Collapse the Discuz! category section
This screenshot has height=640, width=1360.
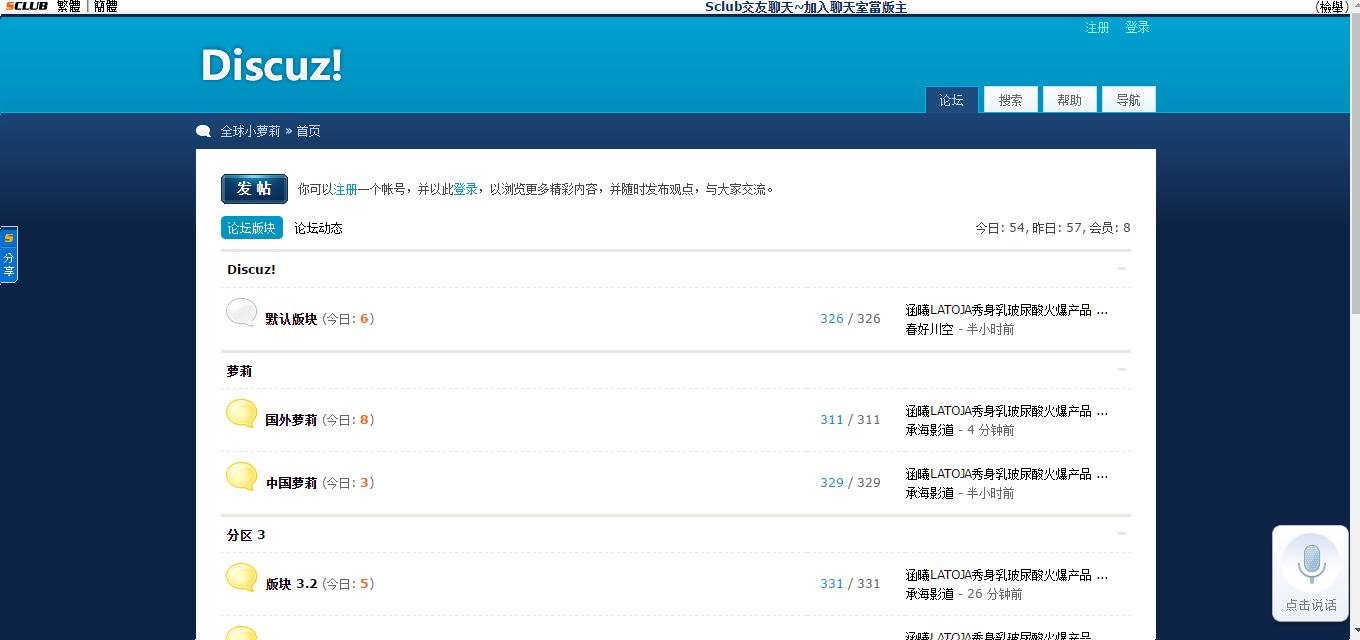[1121, 269]
